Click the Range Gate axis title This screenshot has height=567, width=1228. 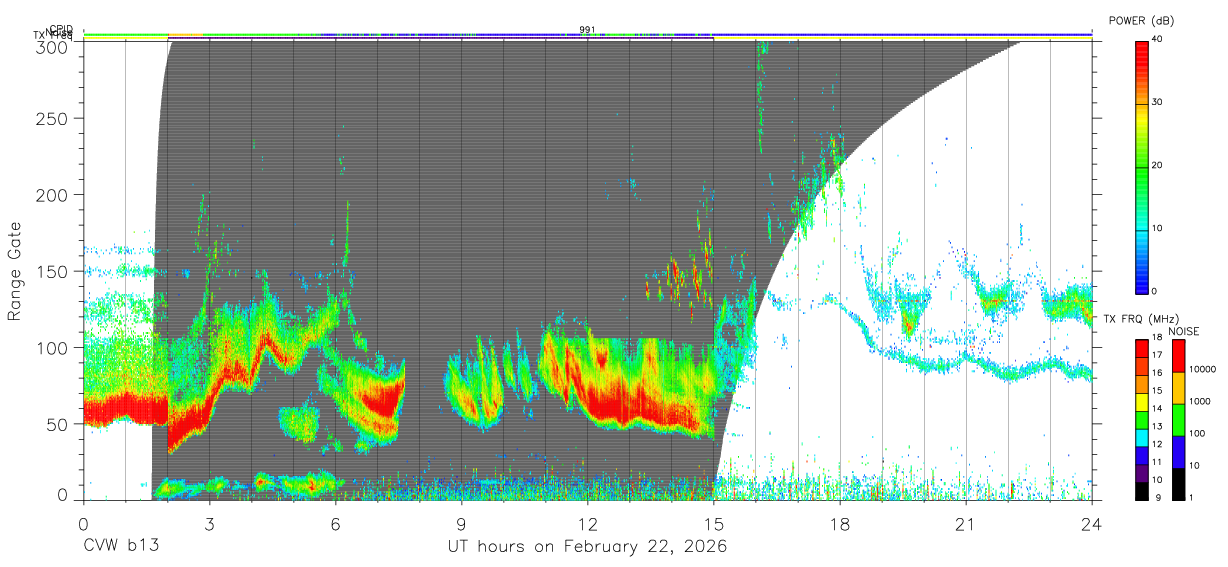[x=16, y=272]
